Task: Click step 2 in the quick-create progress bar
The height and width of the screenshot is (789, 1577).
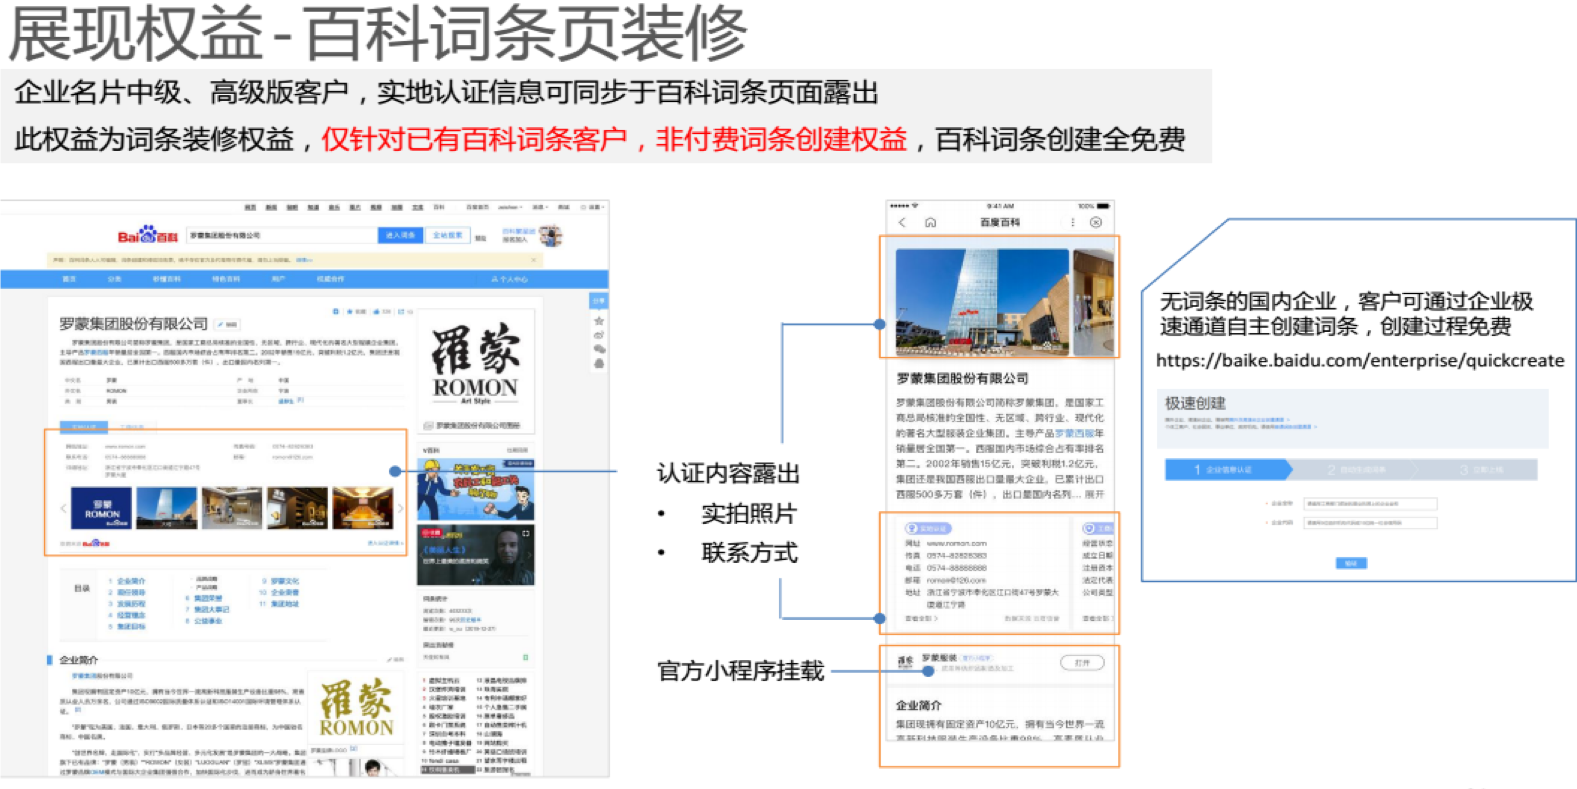Action: tap(1357, 469)
